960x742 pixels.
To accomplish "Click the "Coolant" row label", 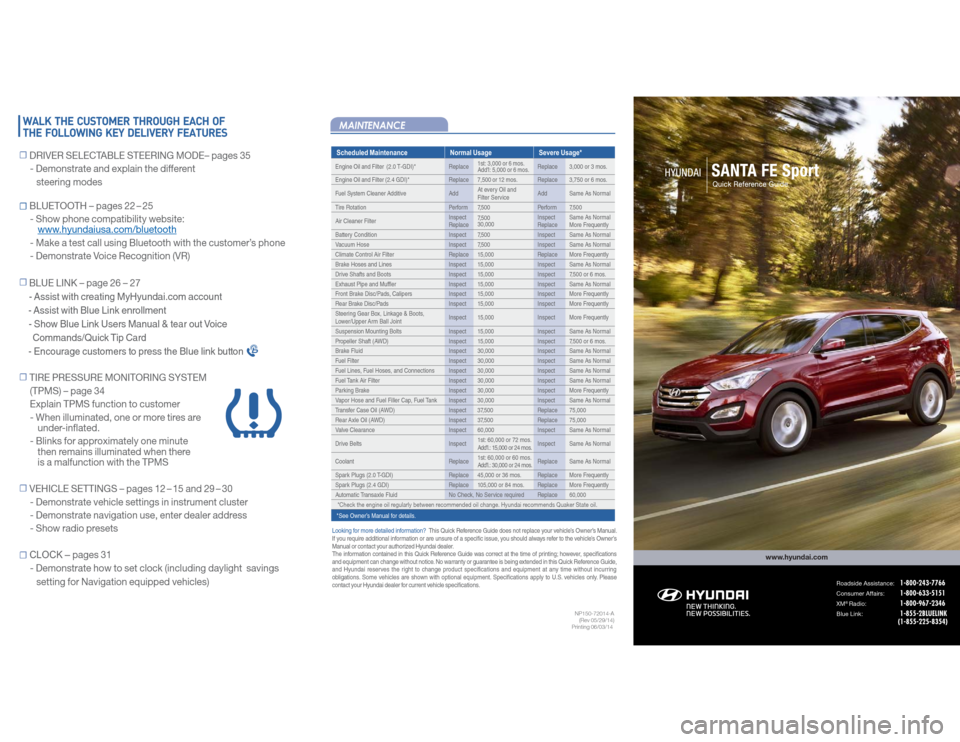I will pos(345,462).
